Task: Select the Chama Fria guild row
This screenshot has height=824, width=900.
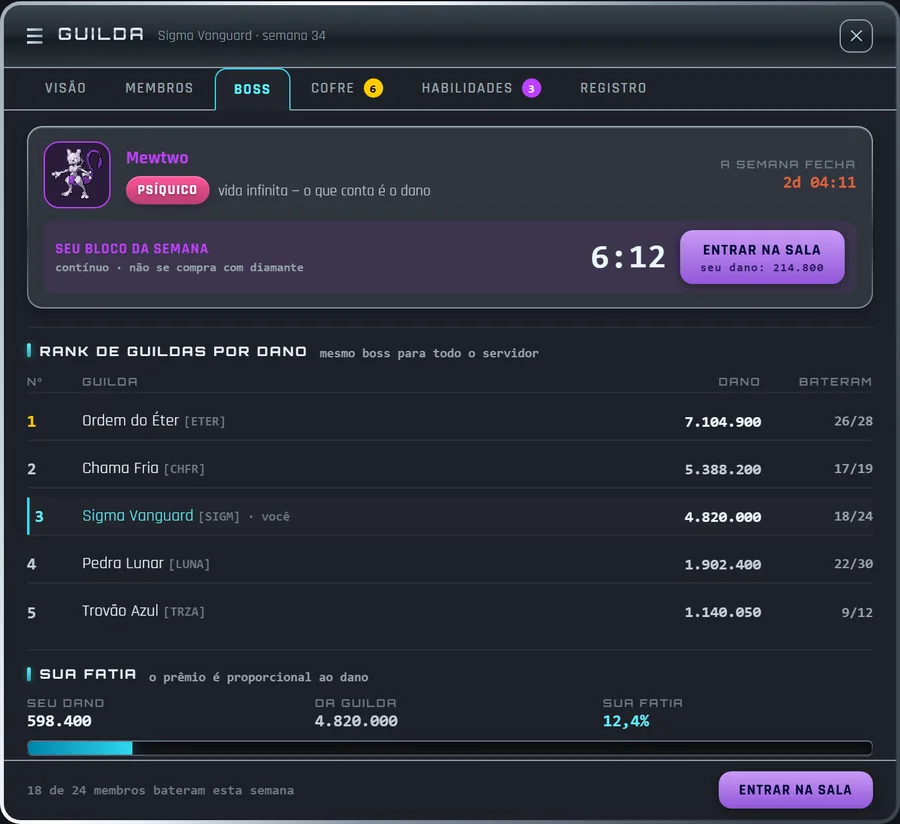Action: pyautogui.click(x=449, y=469)
